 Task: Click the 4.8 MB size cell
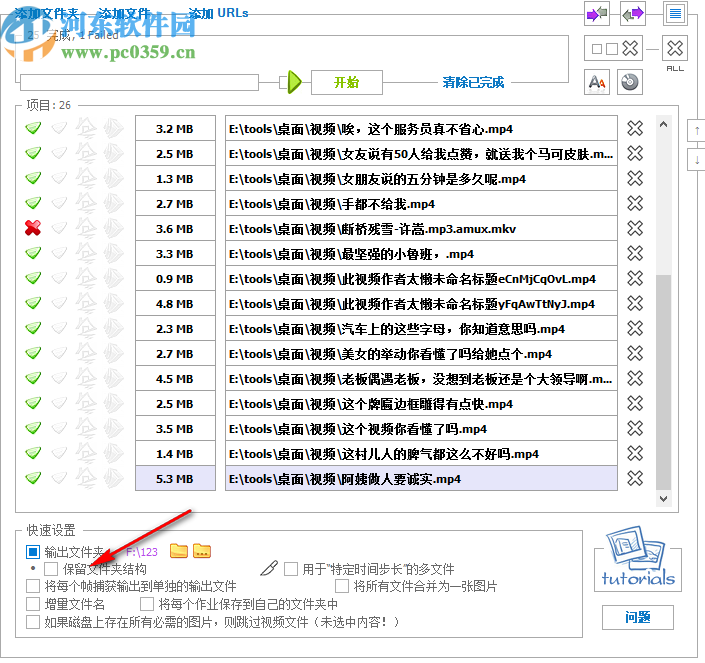click(175, 304)
